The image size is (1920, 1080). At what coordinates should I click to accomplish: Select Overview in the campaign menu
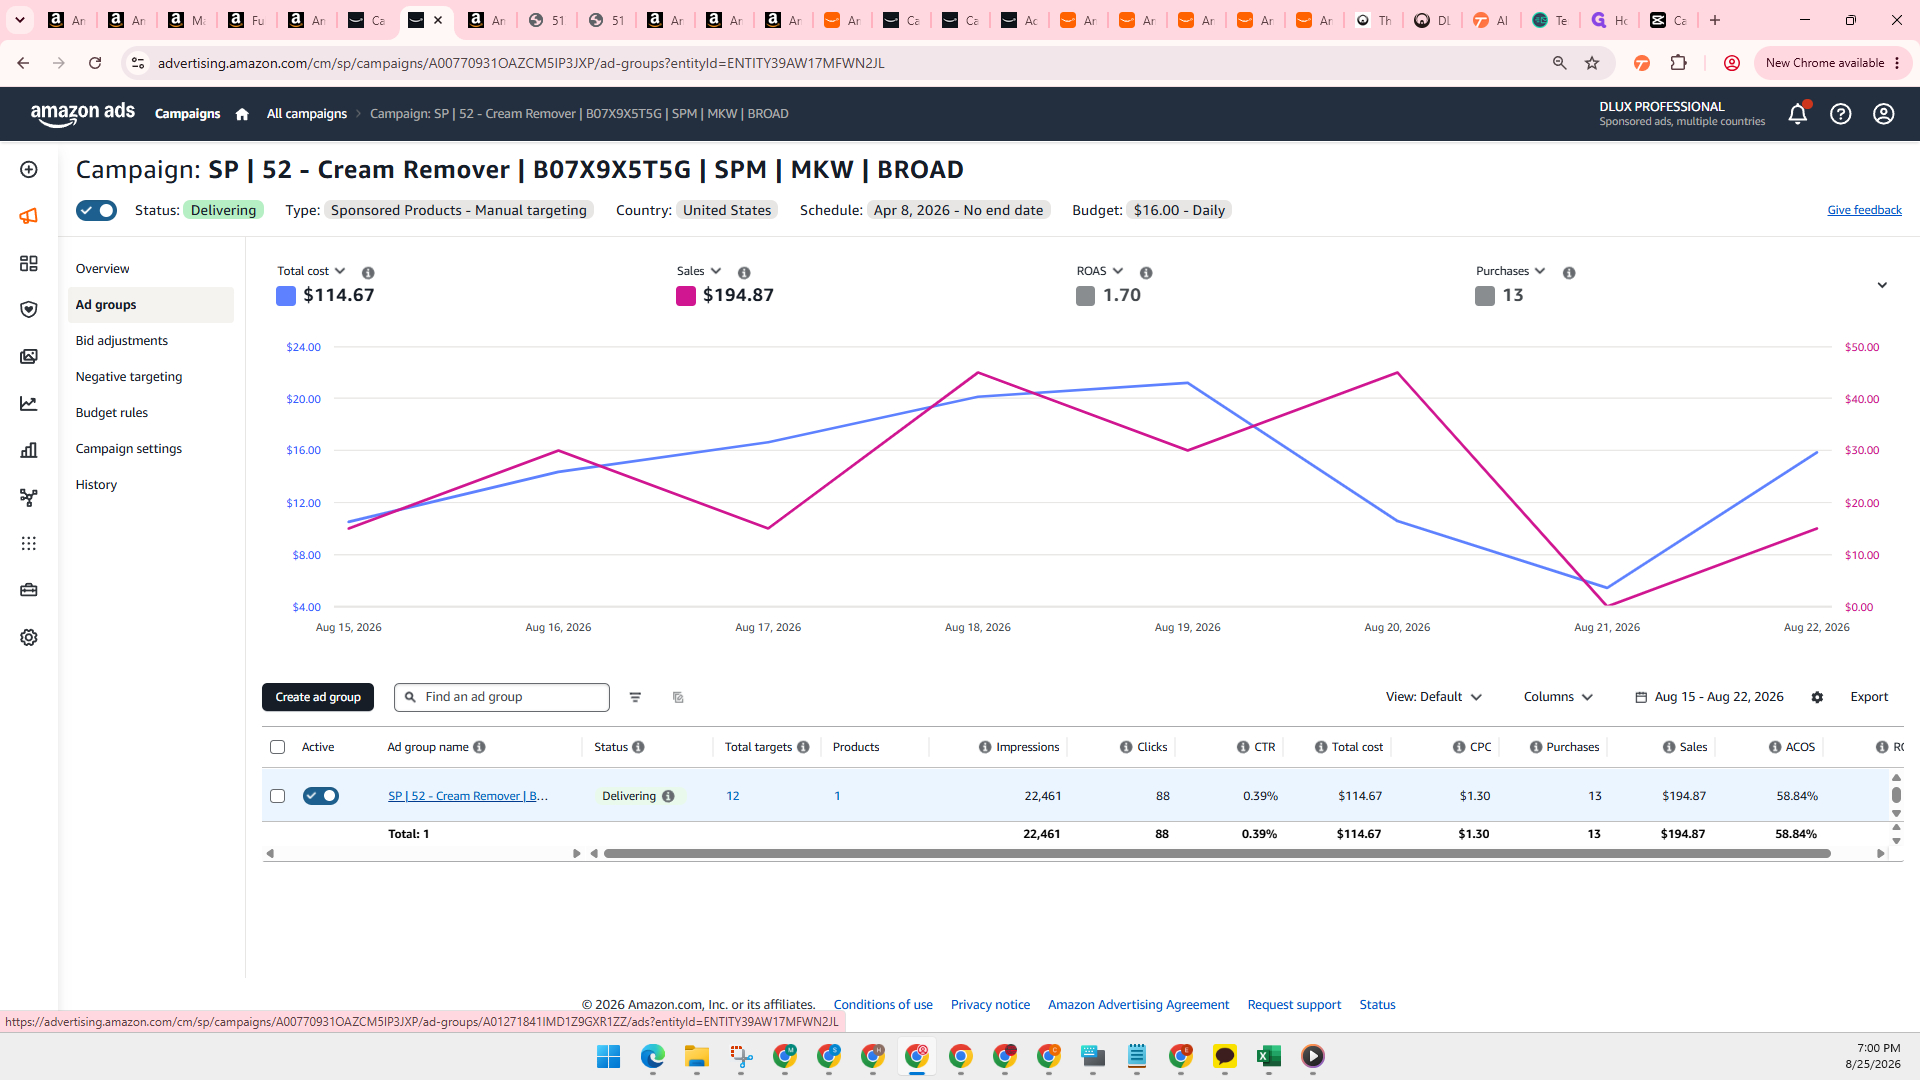pos(102,269)
